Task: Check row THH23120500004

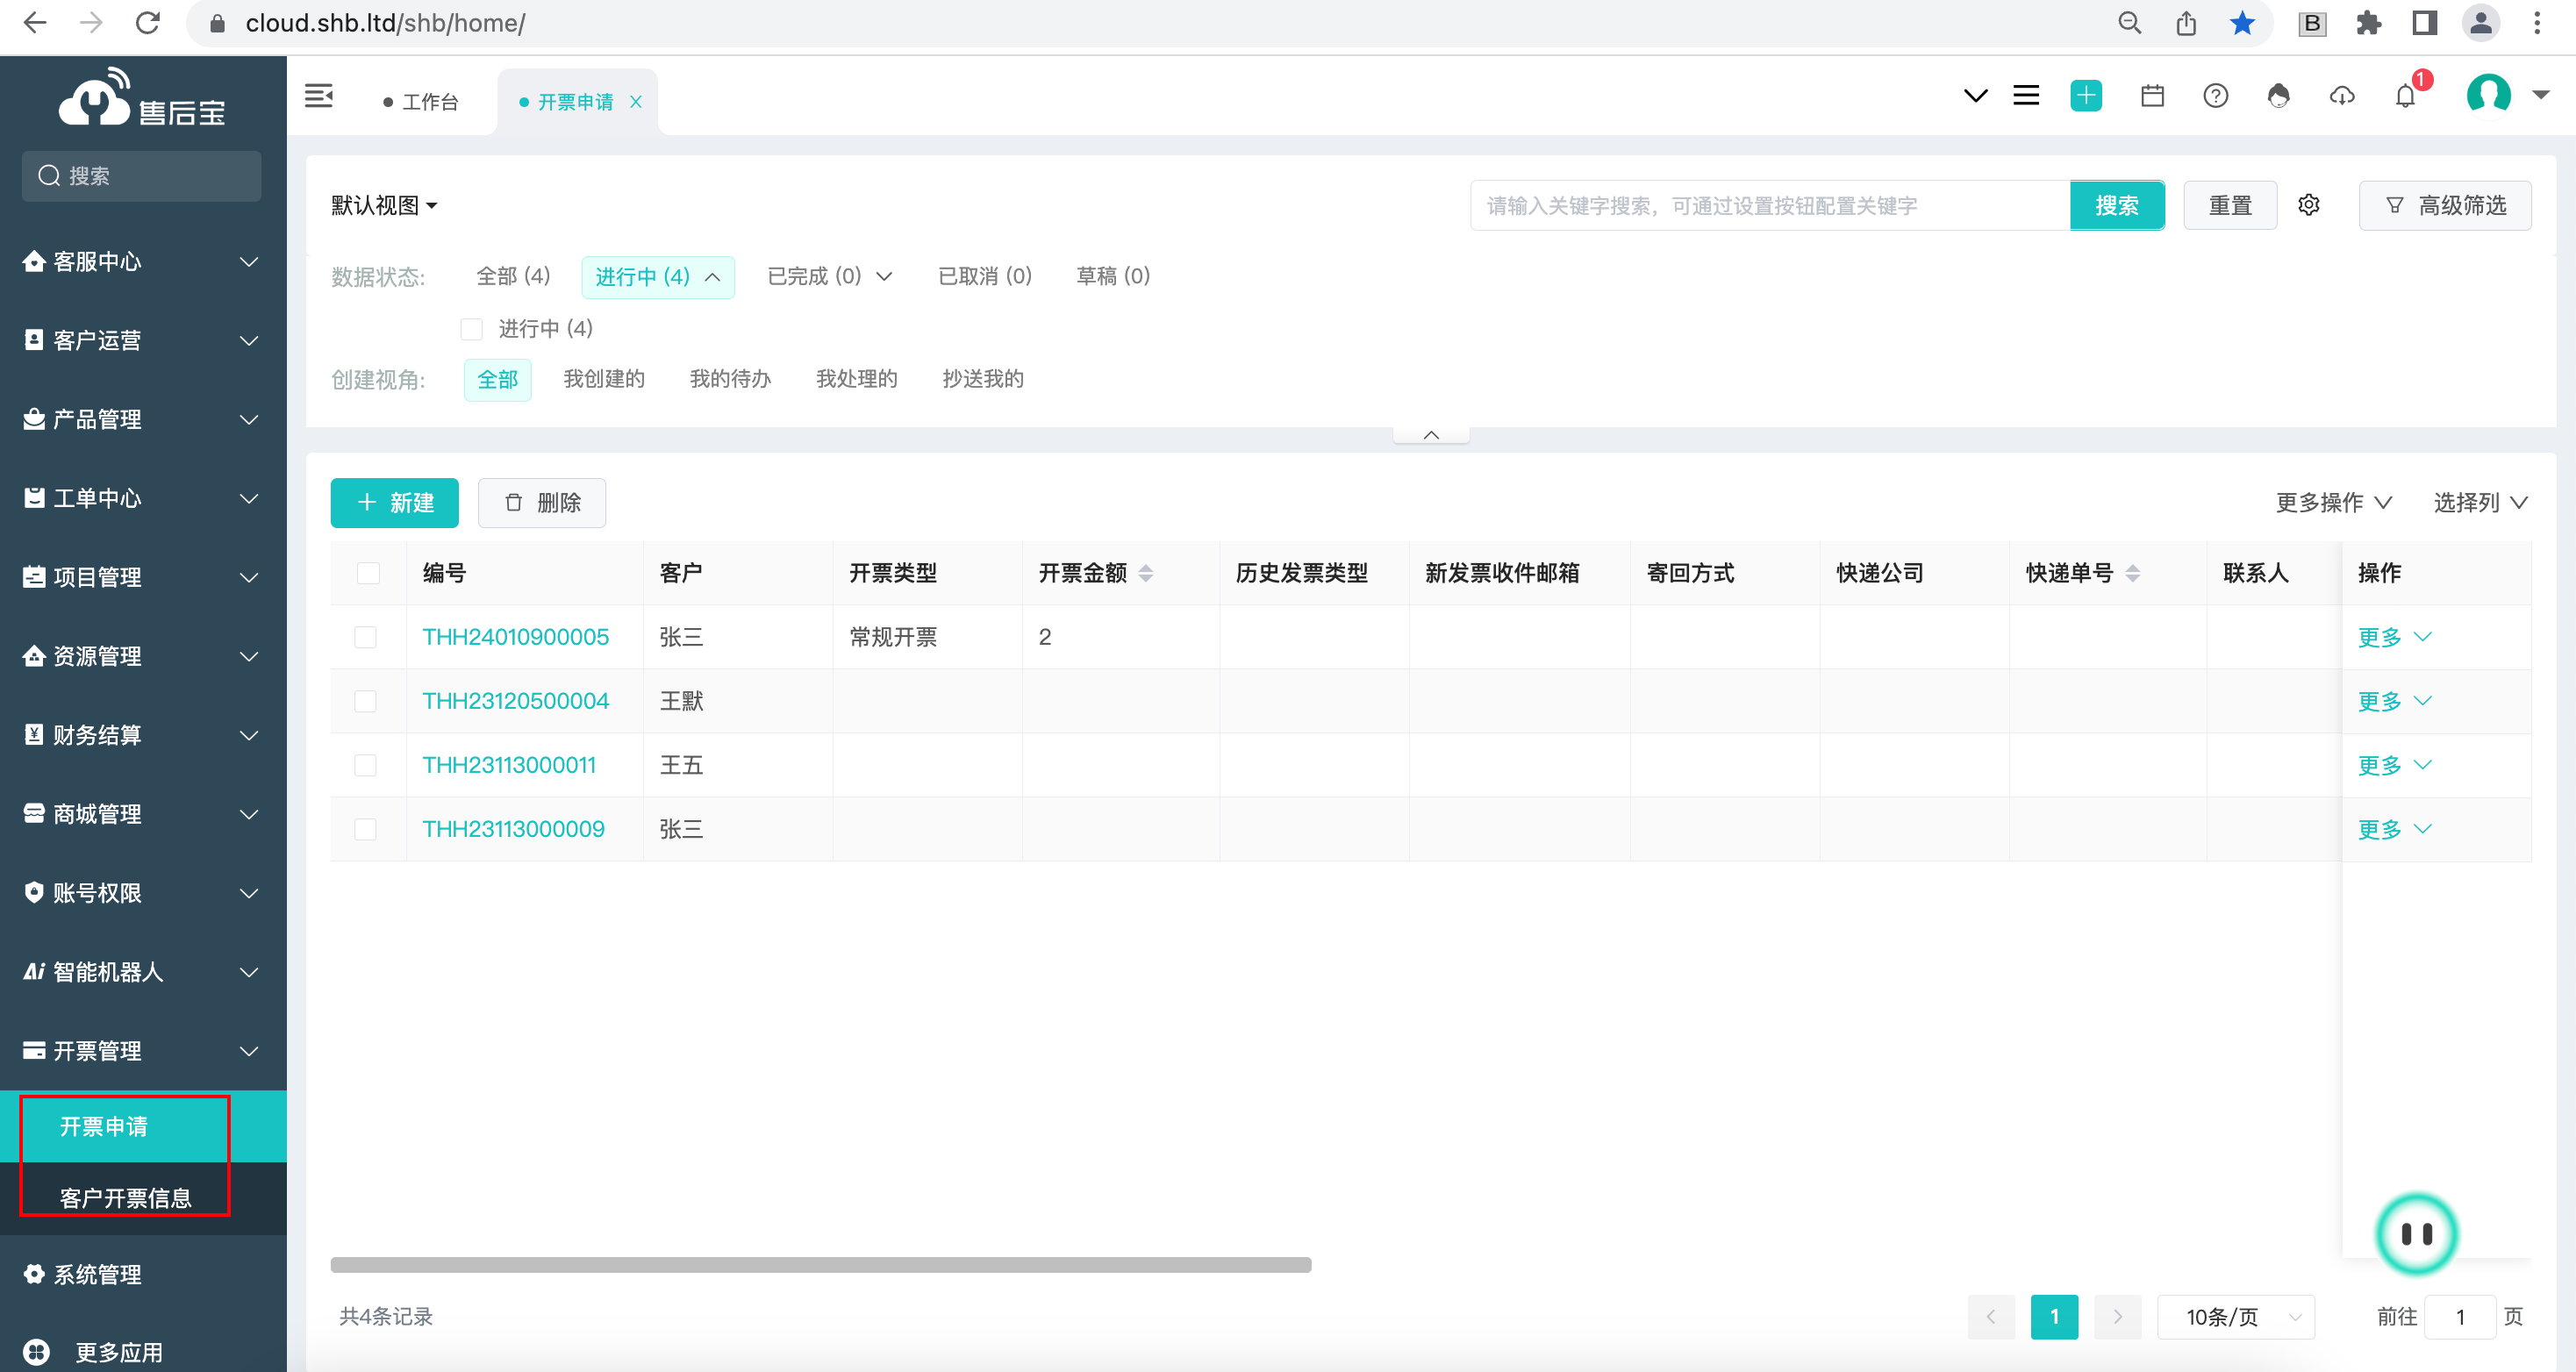Action: click(x=366, y=701)
